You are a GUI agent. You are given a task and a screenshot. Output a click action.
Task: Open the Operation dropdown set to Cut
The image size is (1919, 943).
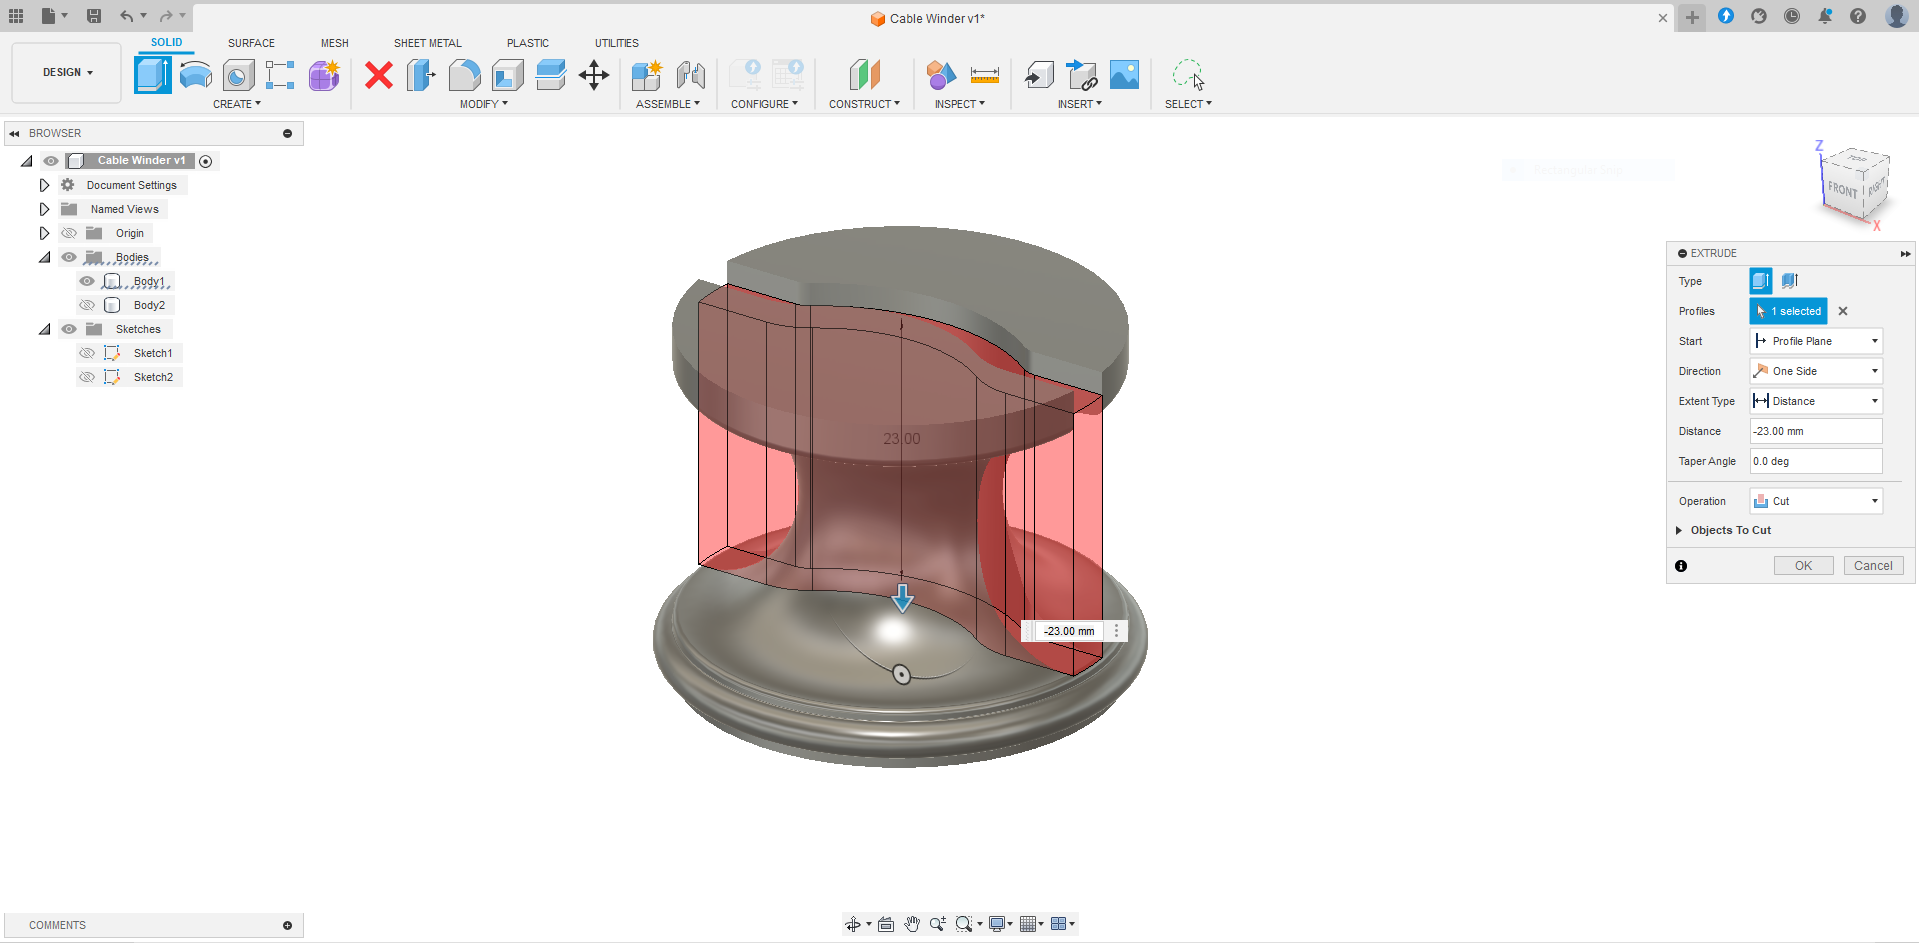(x=1816, y=501)
